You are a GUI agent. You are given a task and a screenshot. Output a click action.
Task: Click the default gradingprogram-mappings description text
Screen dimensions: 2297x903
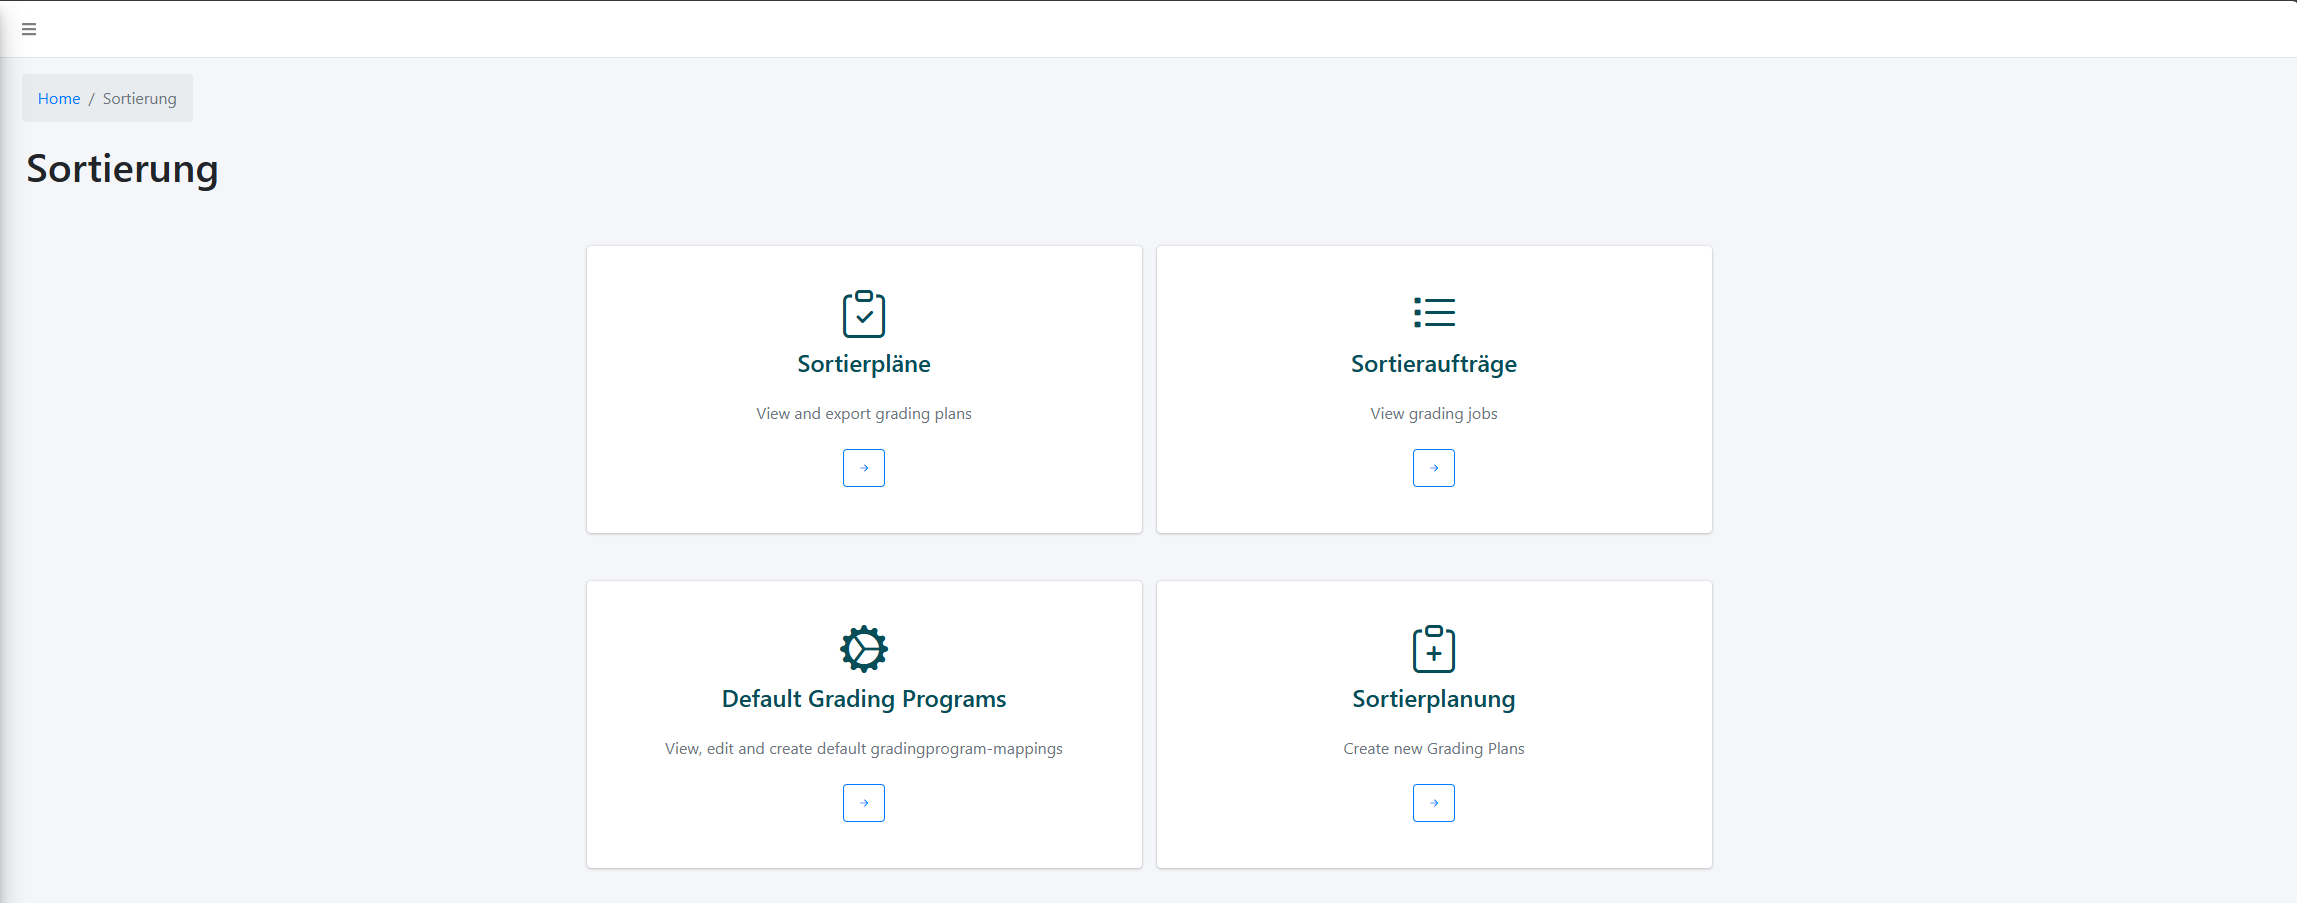tap(864, 749)
